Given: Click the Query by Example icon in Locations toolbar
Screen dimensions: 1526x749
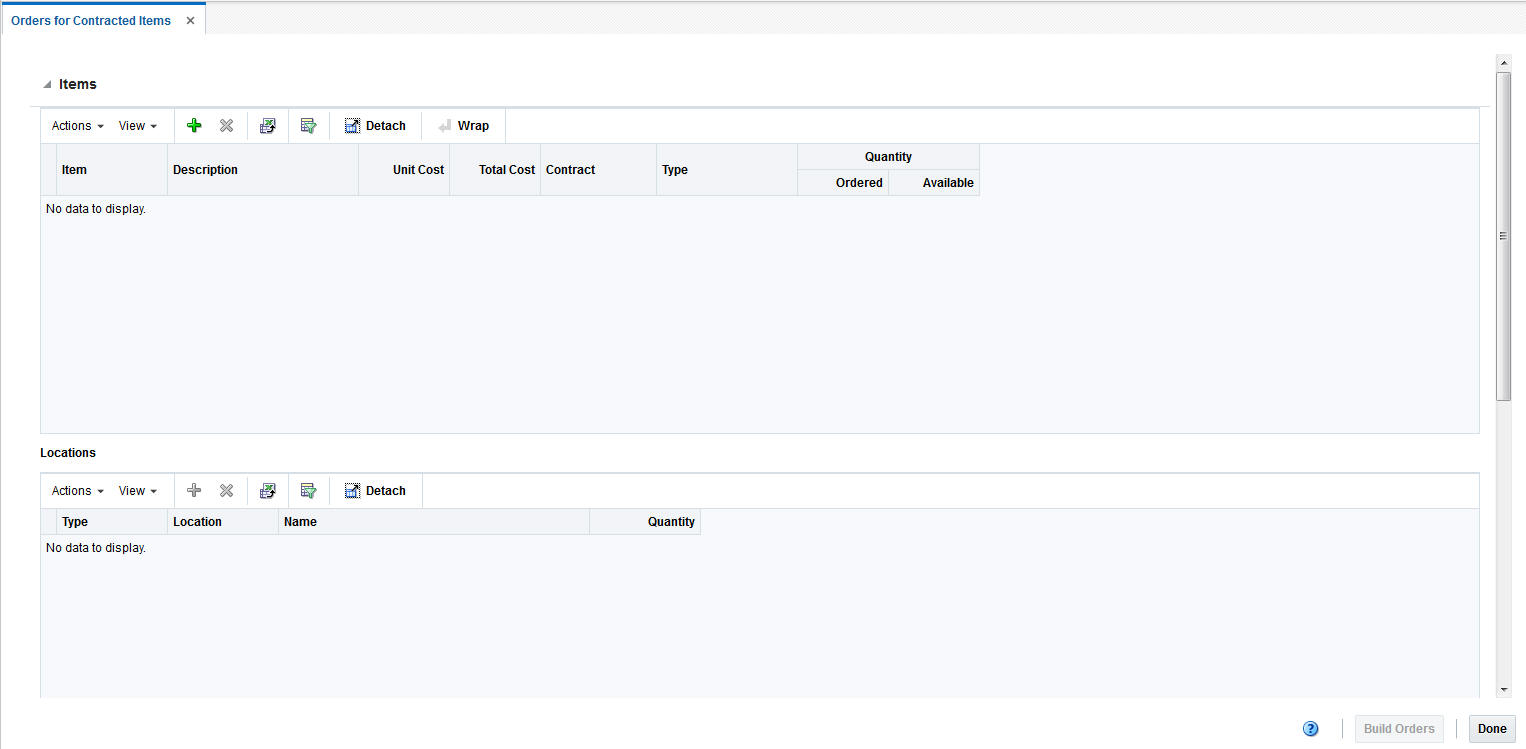Looking at the screenshot, I should tap(308, 490).
